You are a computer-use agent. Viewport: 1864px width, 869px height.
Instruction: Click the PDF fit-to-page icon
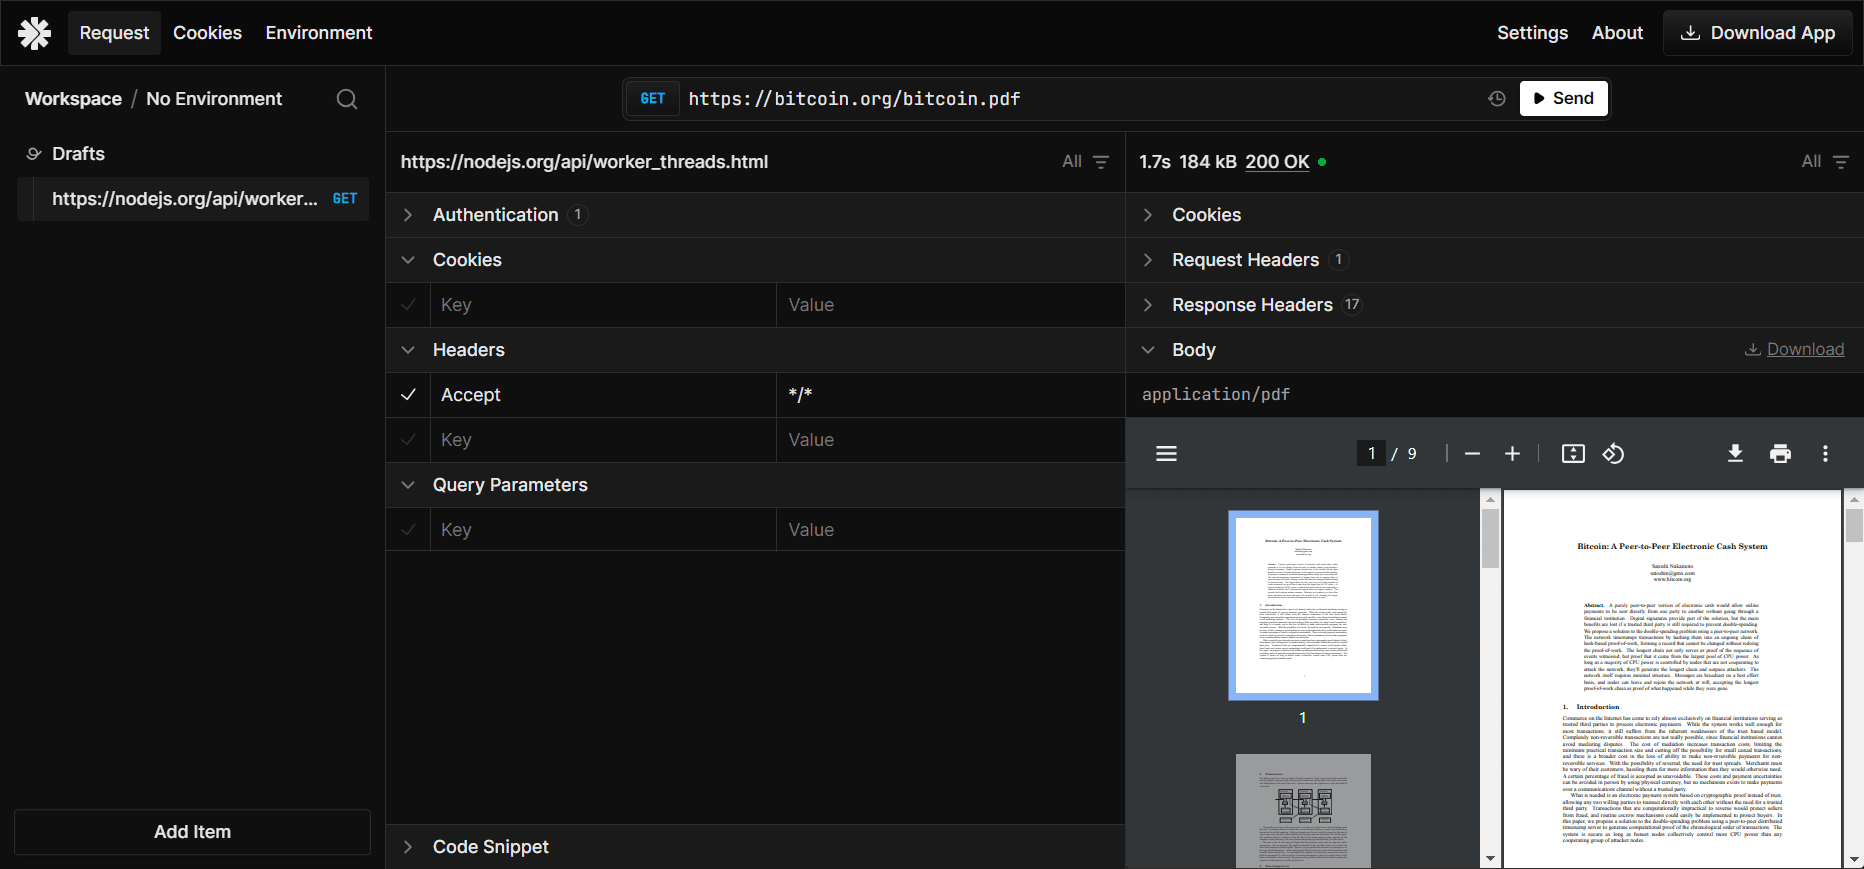[1573, 454]
